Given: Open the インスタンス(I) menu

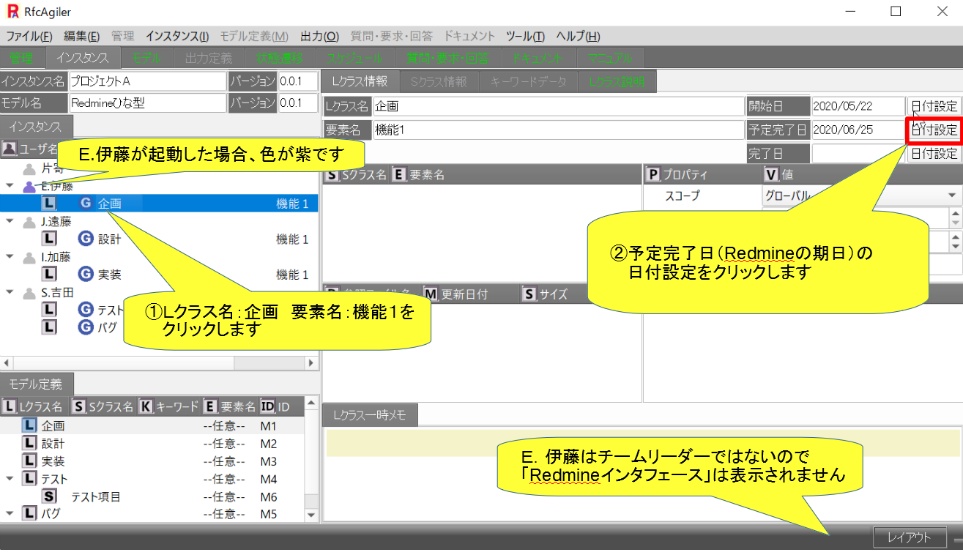Looking at the screenshot, I should pos(177,36).
